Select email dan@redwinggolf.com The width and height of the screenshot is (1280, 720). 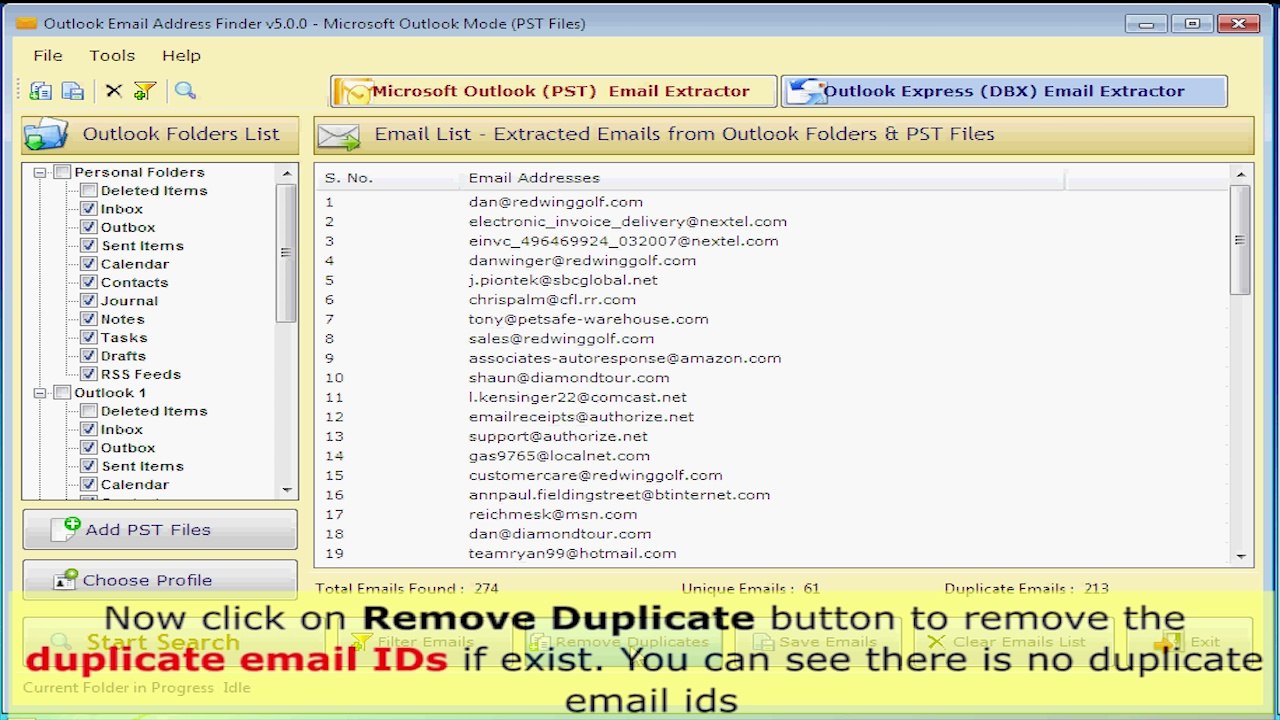pyautogui.click(x=556, y=202)
